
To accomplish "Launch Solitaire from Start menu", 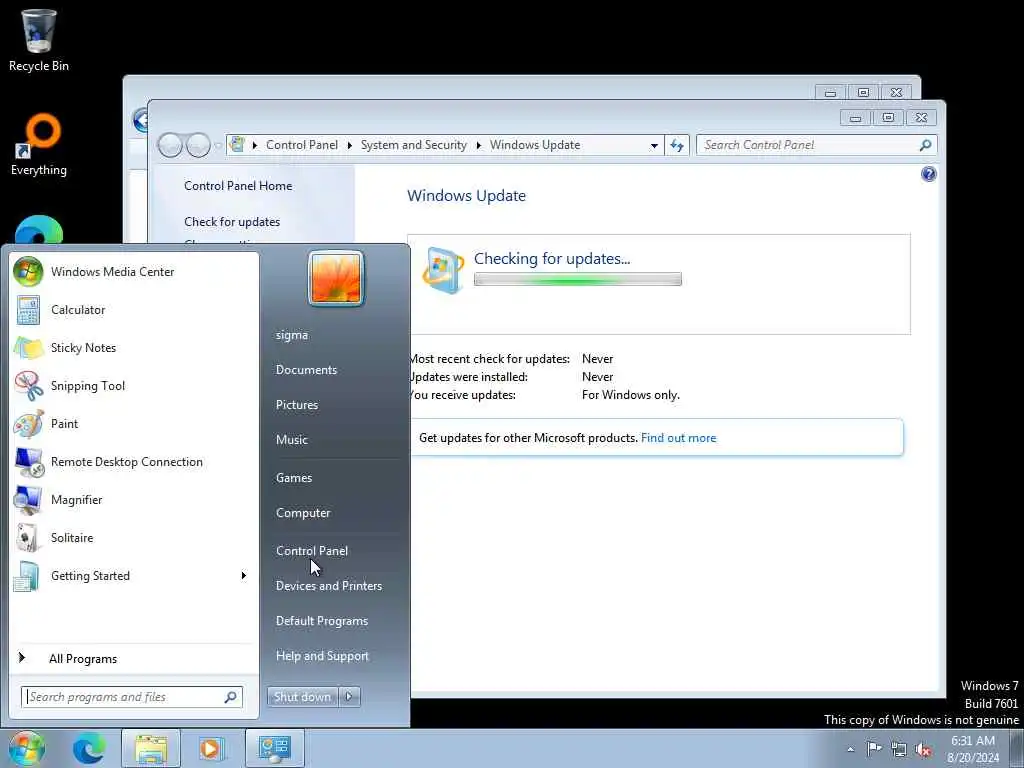I will point(134,537).
